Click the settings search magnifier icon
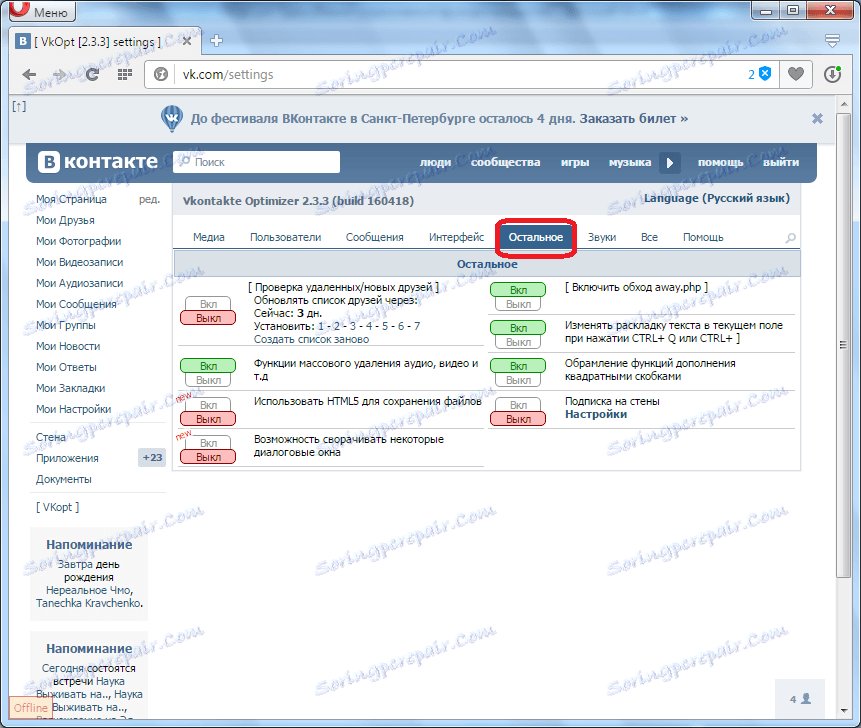 click(x=791, y=238)
